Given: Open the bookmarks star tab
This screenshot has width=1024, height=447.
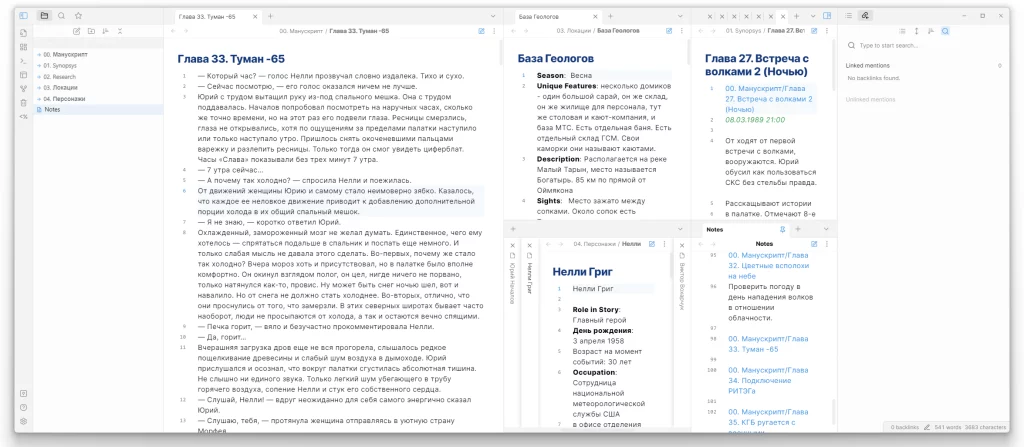Looking at the screenshot, I should point(78,16).
